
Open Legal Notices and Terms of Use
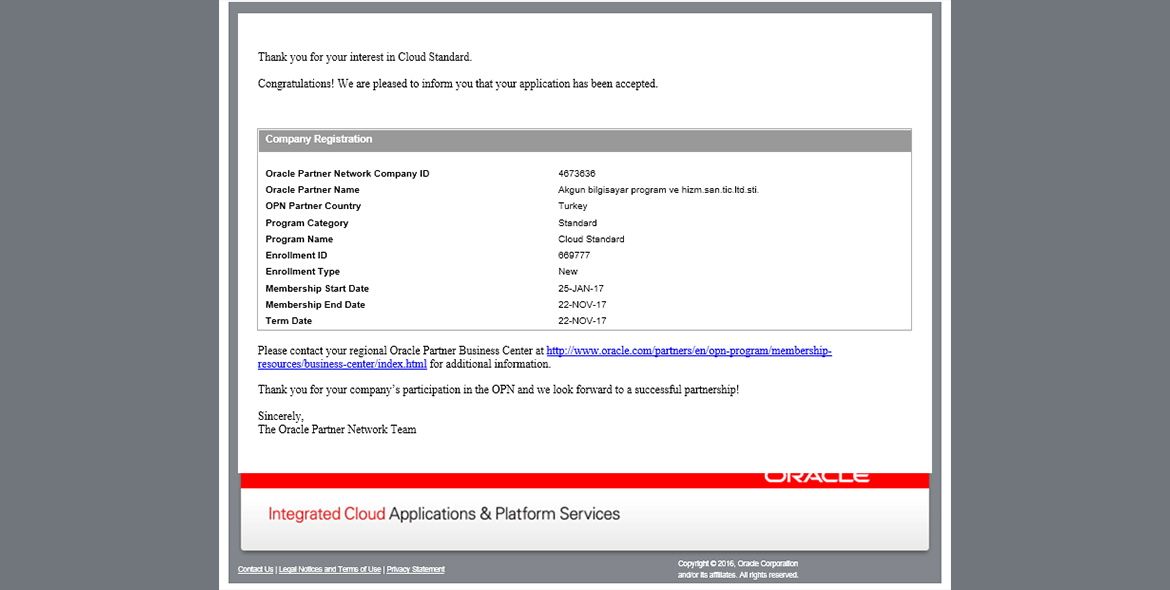point(330,569)
